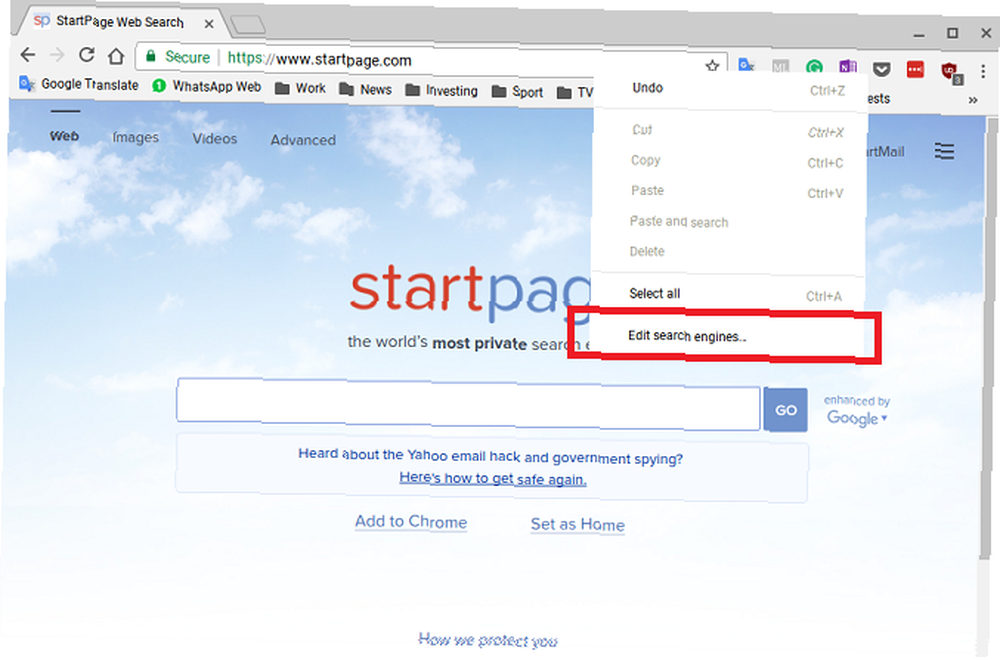Screen dimensions: 1000x660
Task: Click the GO search button
Action: pos(786,410)
